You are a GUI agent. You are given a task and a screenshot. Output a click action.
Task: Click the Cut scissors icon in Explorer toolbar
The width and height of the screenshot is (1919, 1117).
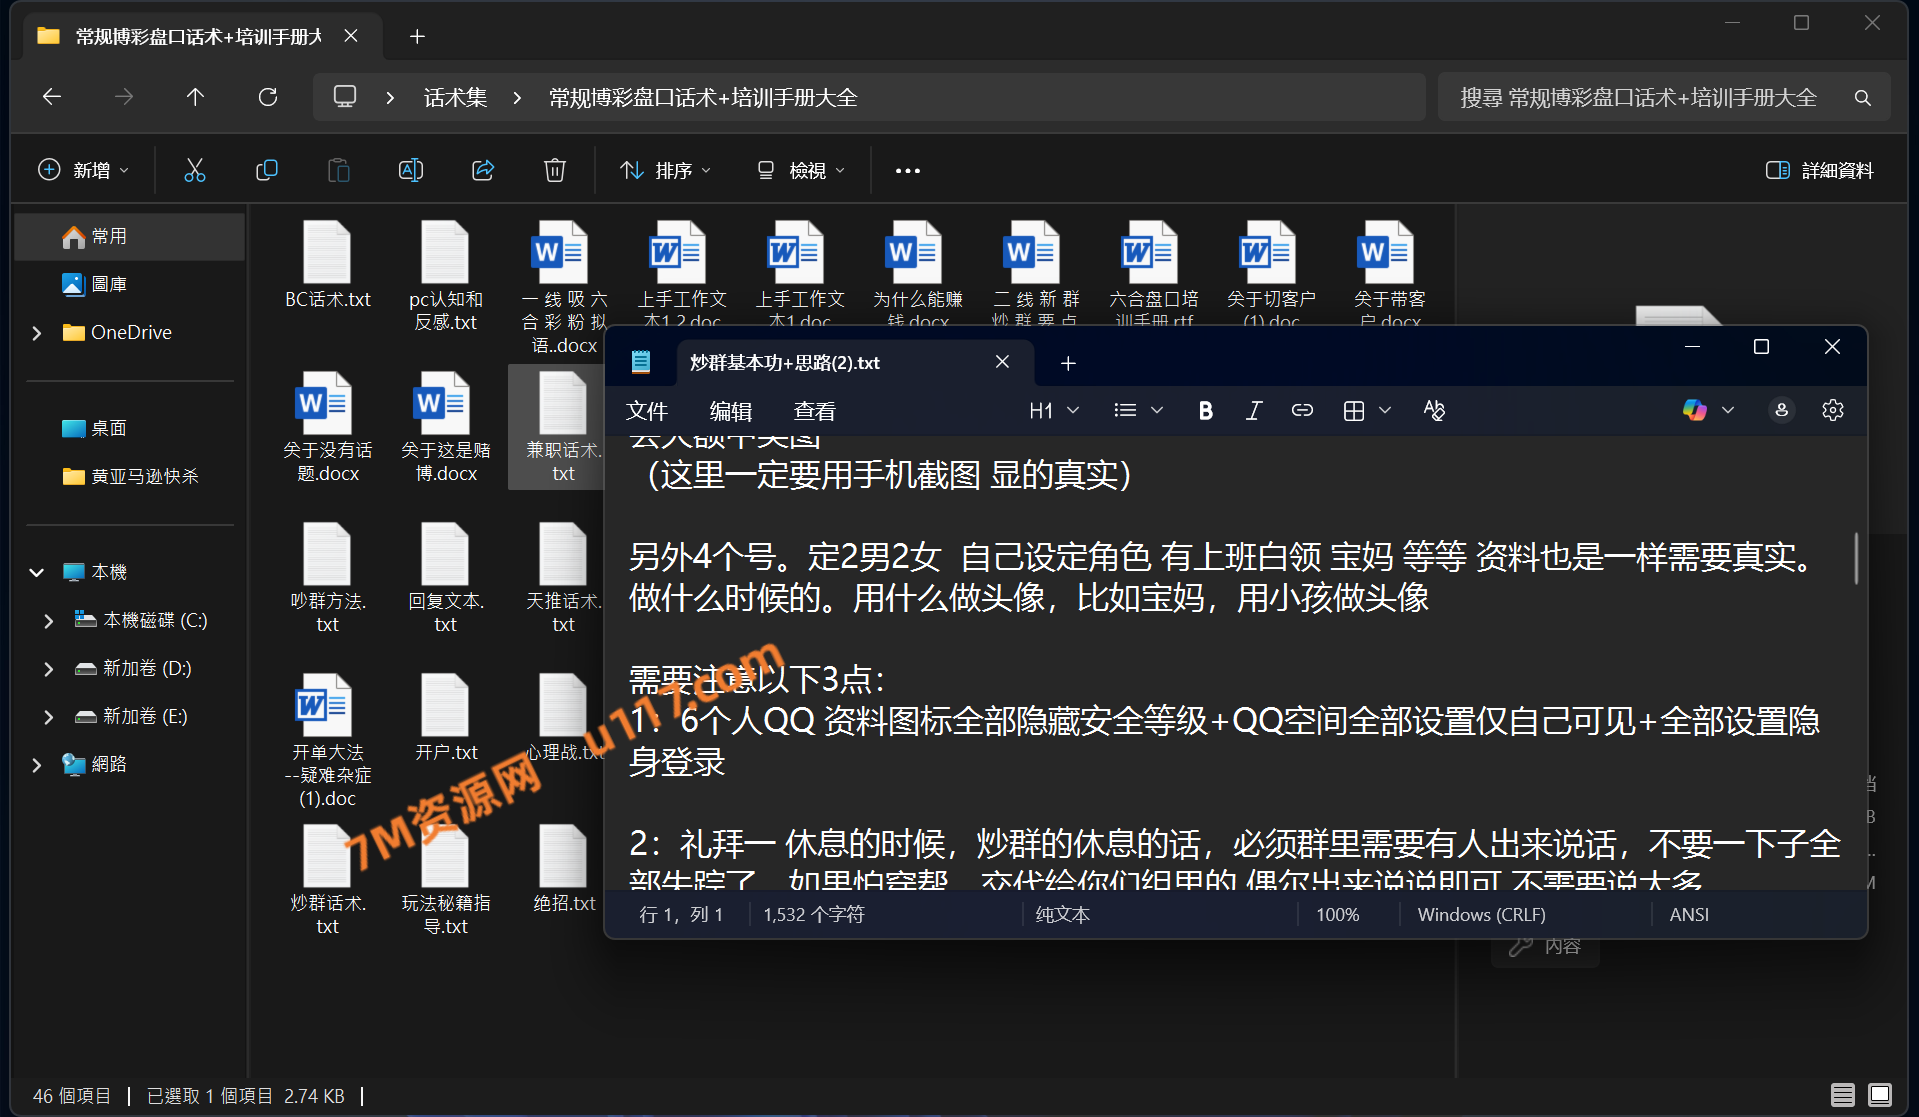point(195,170)
